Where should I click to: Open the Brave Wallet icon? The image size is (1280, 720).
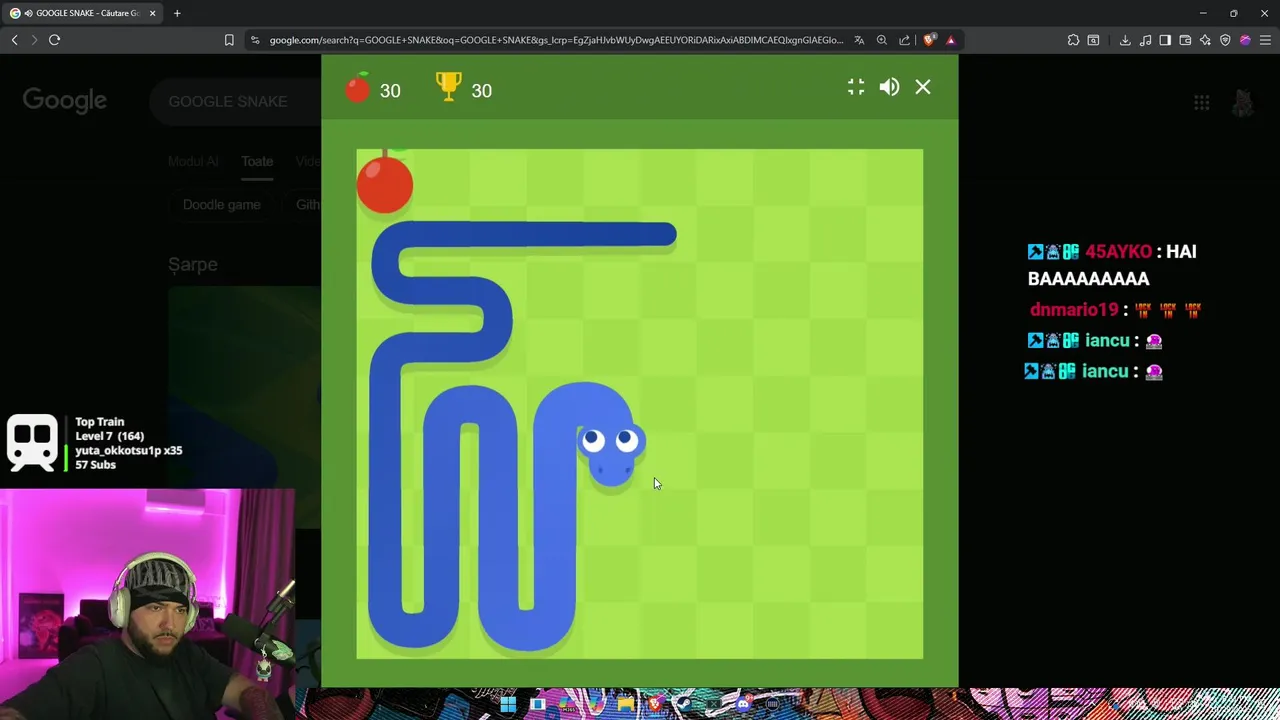(x=1185, y=40)
